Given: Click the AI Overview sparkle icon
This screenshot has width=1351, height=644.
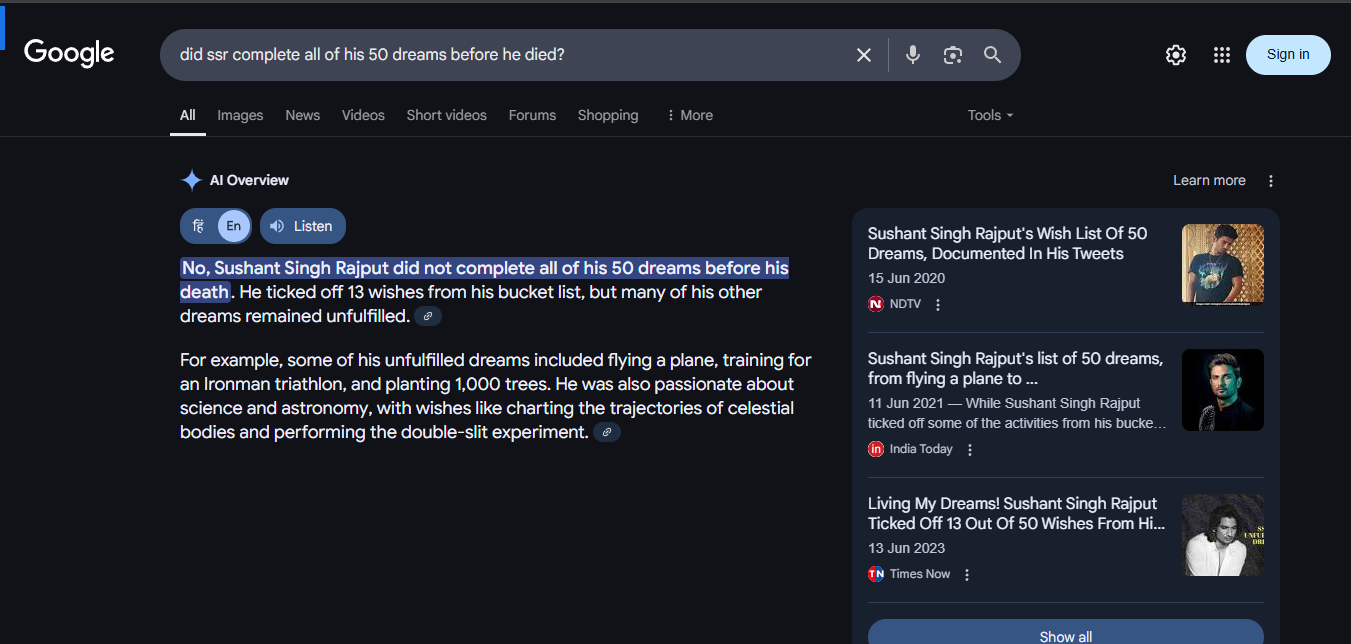Looking at the screenshot, I should [191, 180].
